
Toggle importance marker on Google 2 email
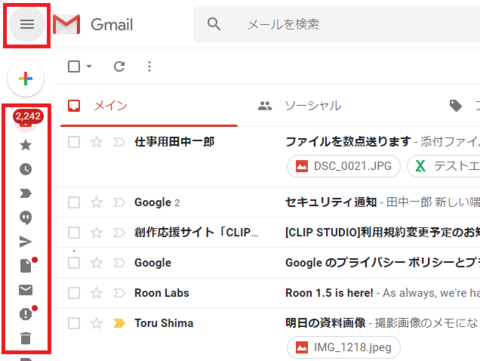[x=119, y=203]
